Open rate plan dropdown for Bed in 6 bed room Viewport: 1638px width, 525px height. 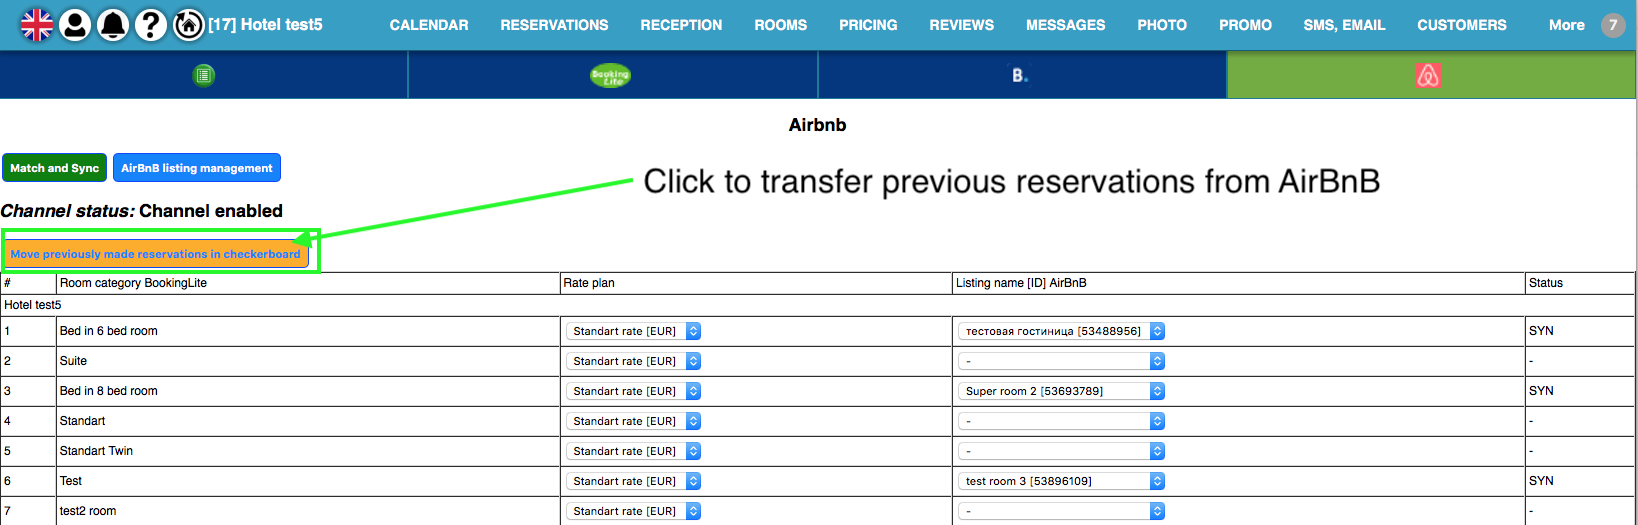coord(633,331)
